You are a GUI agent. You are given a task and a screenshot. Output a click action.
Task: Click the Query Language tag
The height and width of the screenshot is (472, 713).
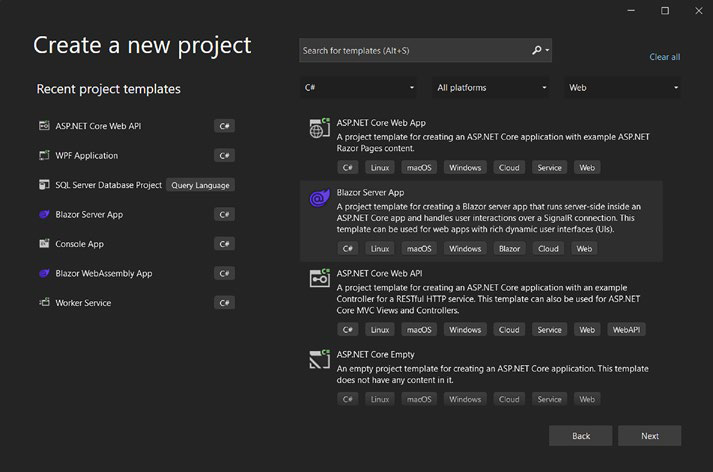(201, 185)
